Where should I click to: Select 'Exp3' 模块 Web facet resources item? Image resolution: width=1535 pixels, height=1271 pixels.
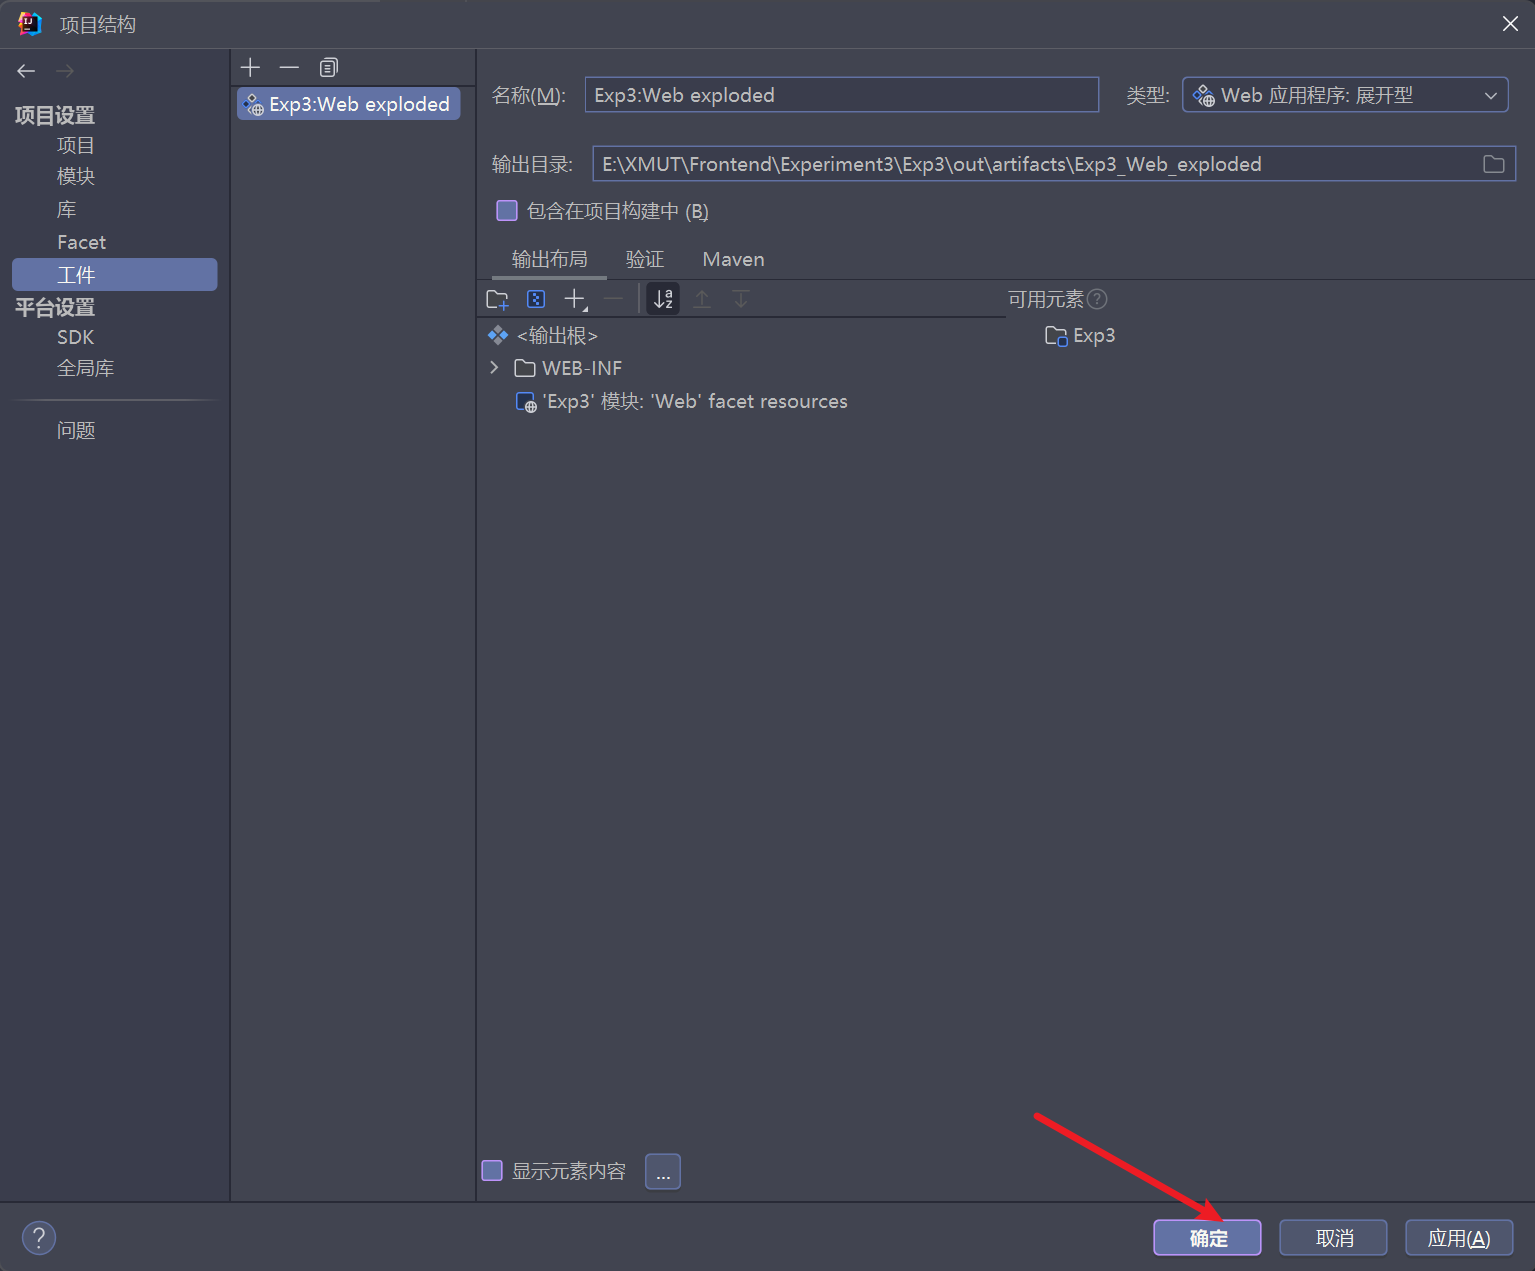pos(681,401)
